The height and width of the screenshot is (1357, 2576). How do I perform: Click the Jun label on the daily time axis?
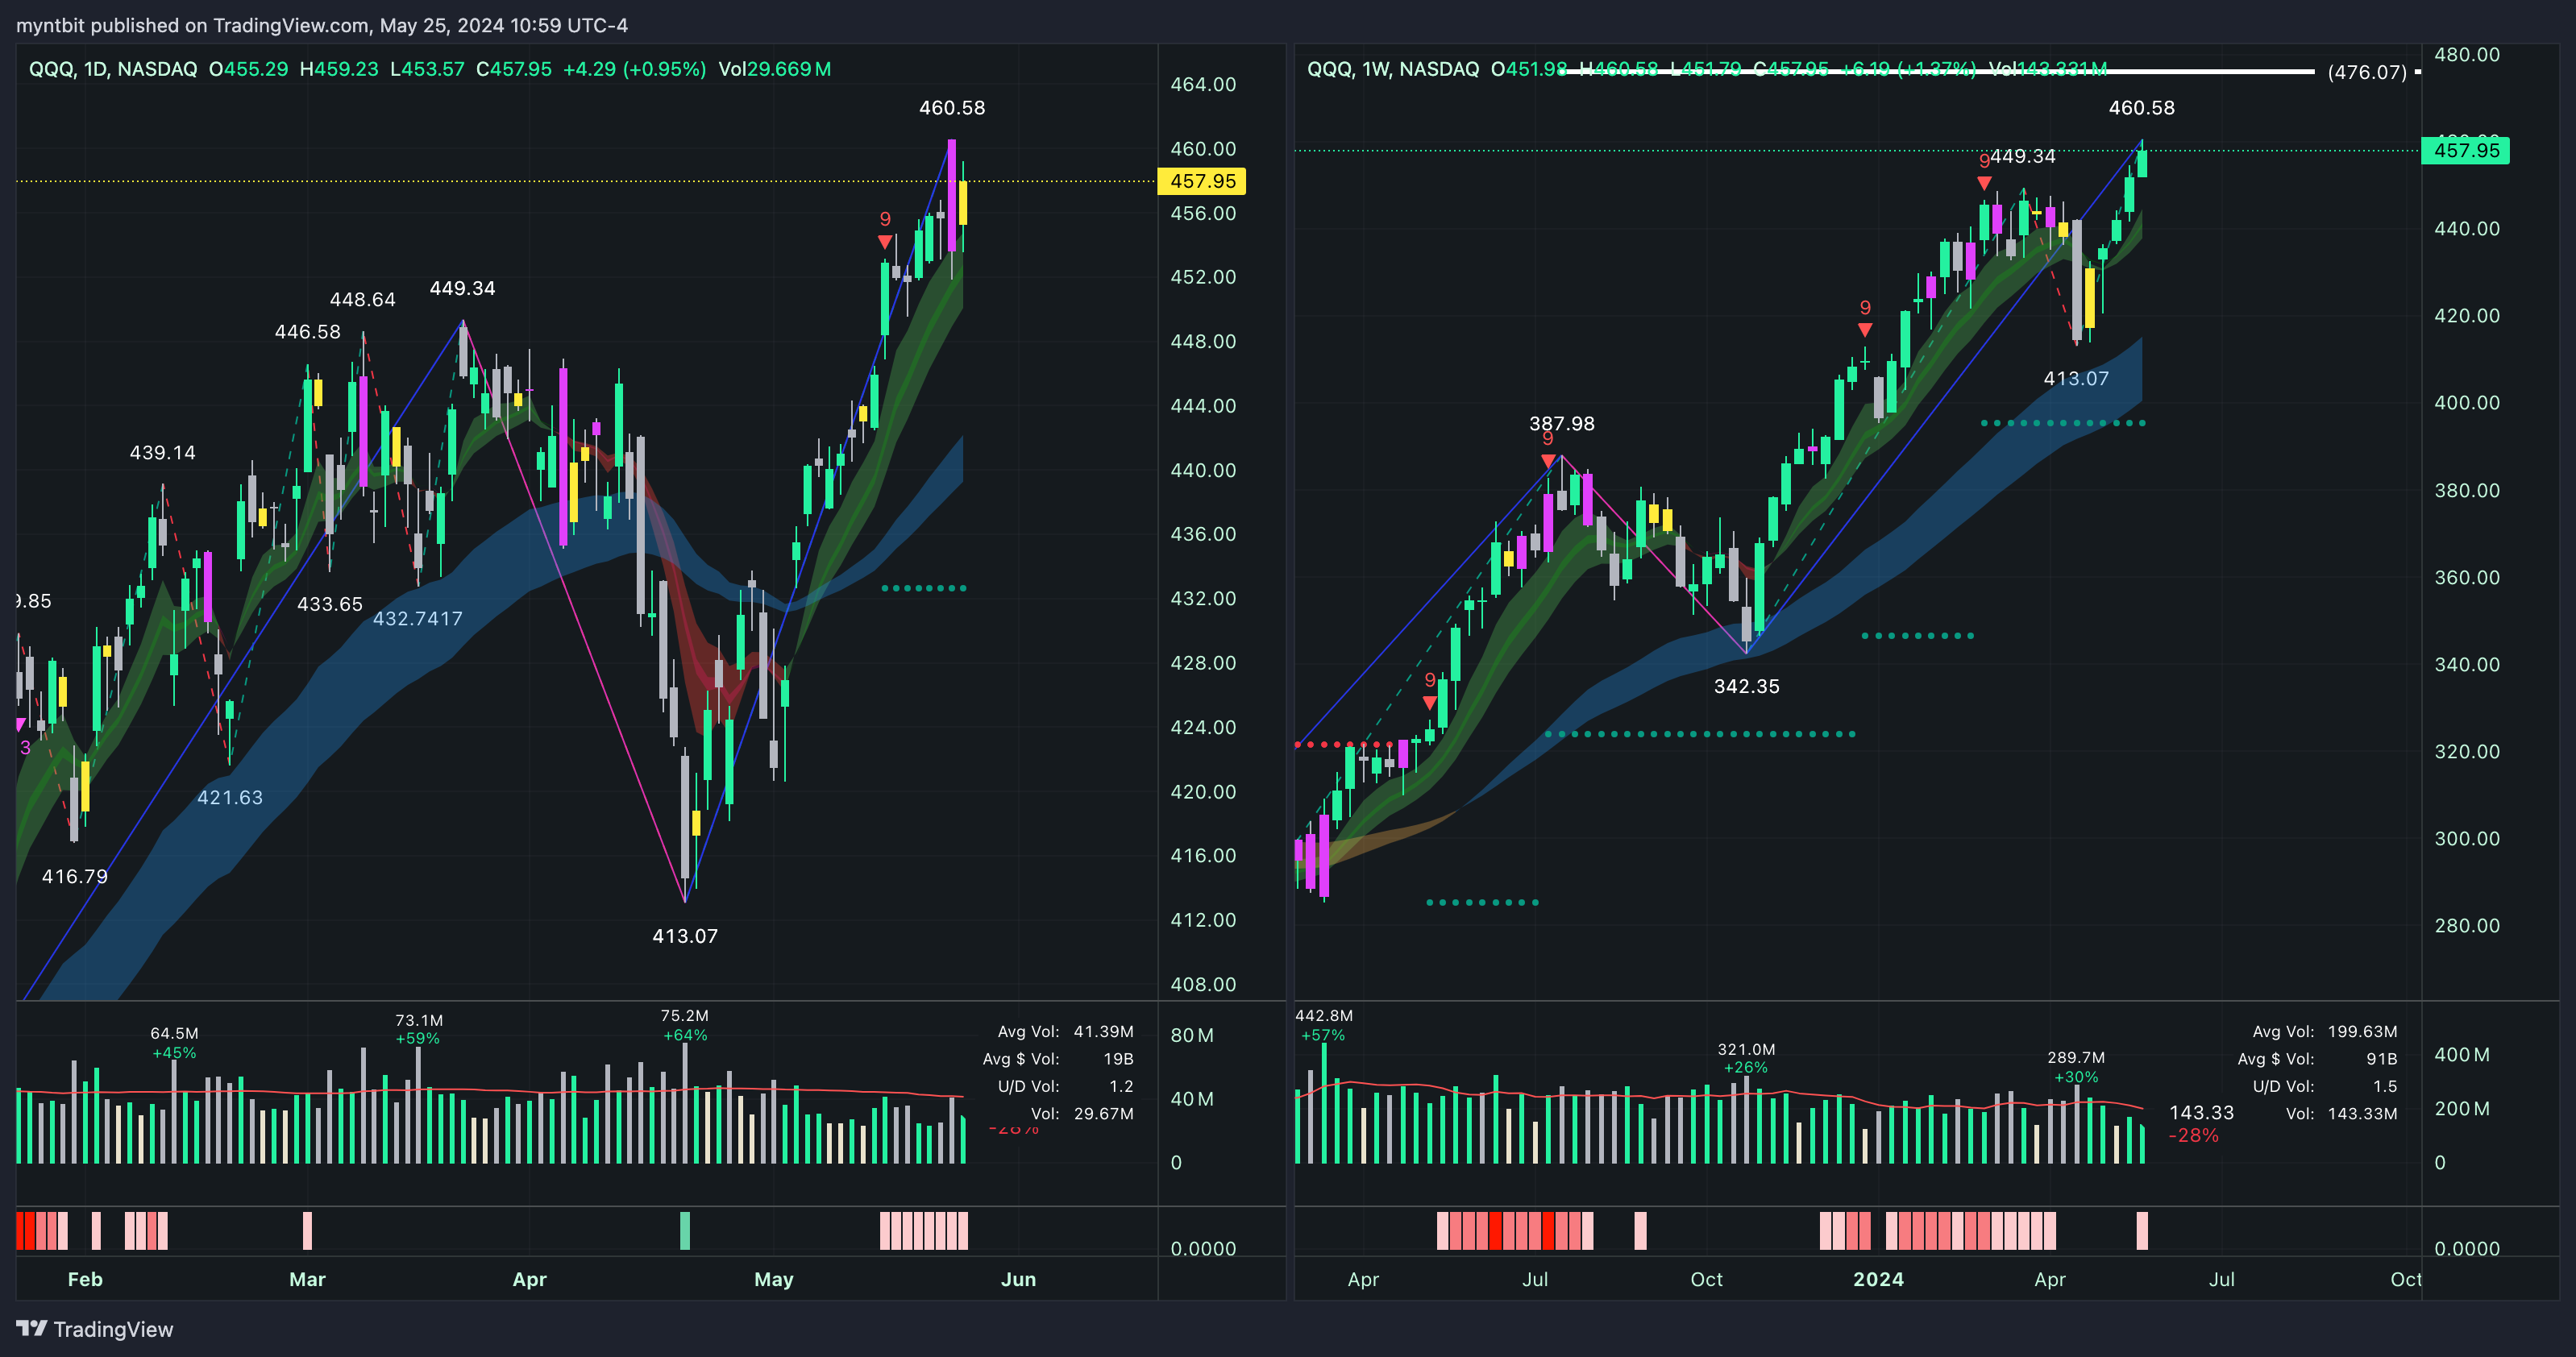pos(1018,1279)
